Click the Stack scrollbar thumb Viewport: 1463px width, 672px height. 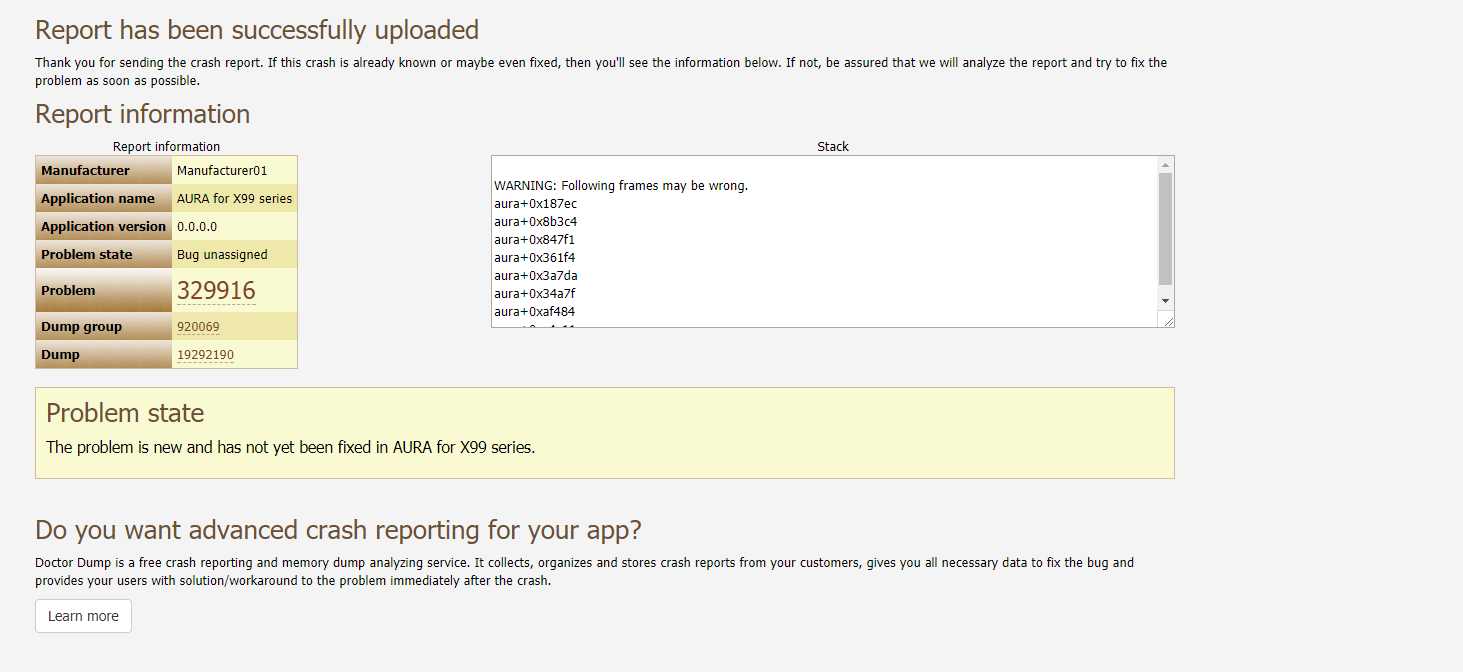(x=1165, y=229)
